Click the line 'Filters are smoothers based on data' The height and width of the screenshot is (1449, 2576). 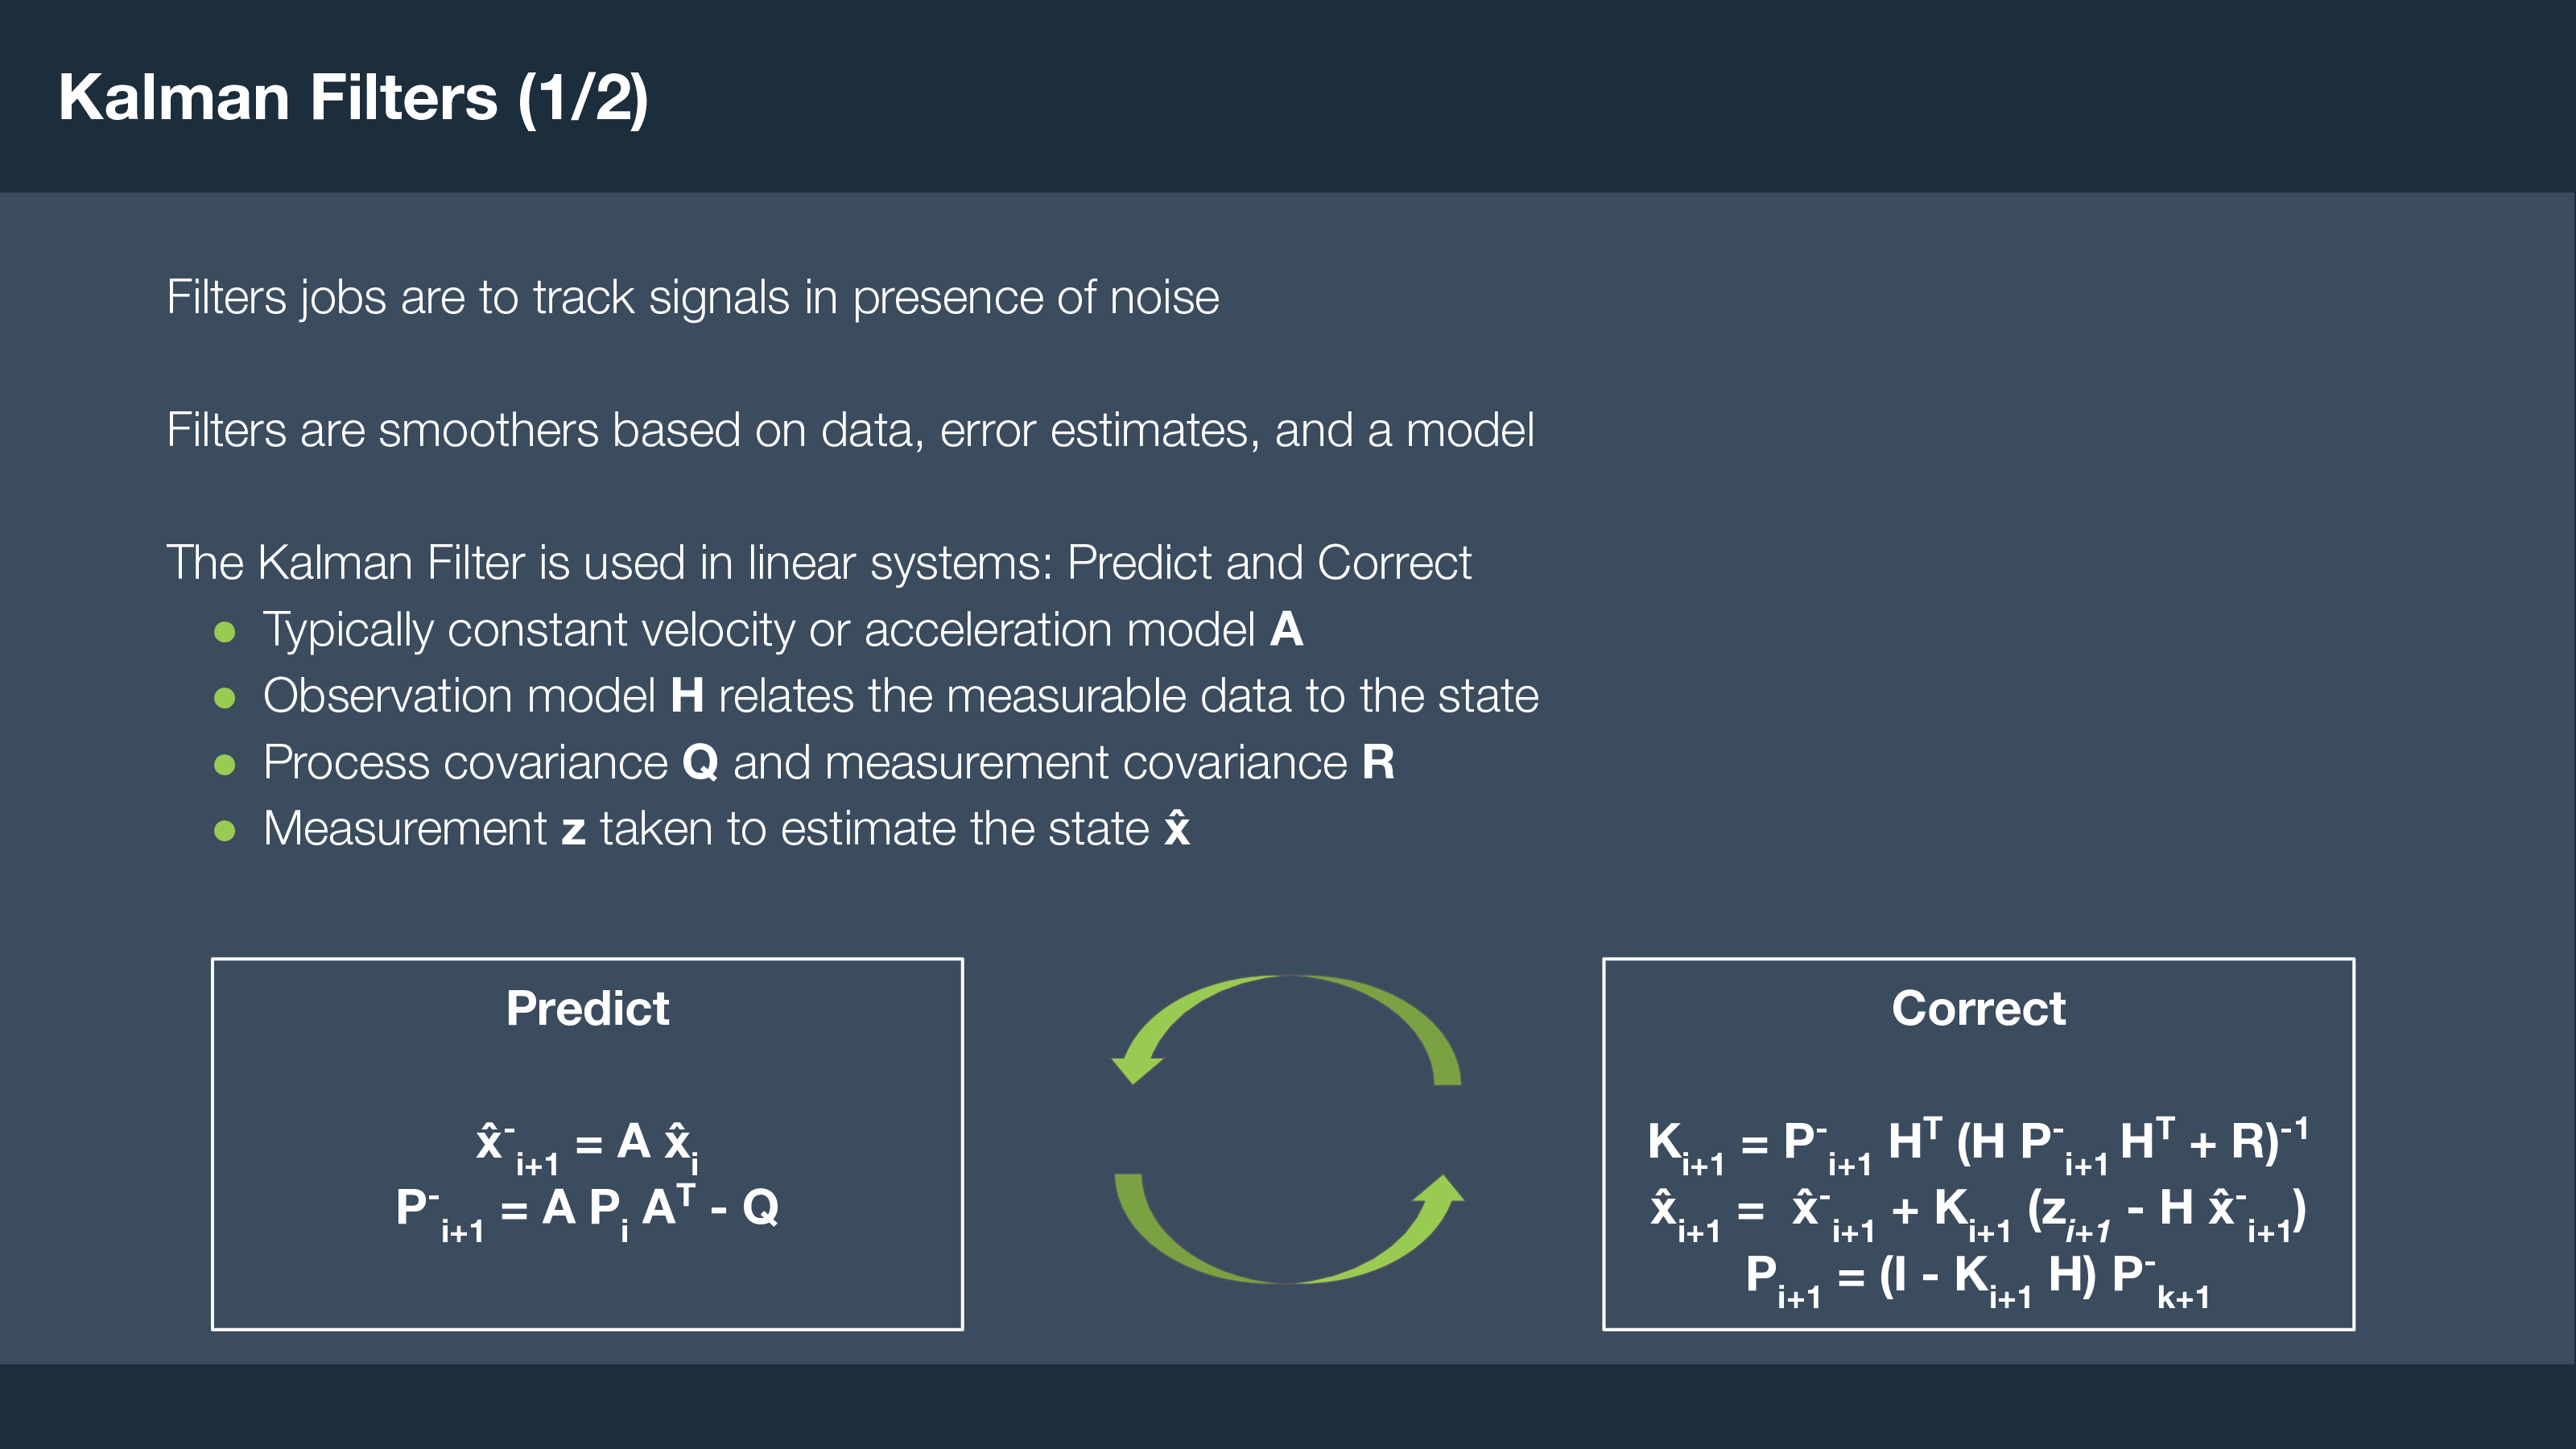(x=850, y=431)
